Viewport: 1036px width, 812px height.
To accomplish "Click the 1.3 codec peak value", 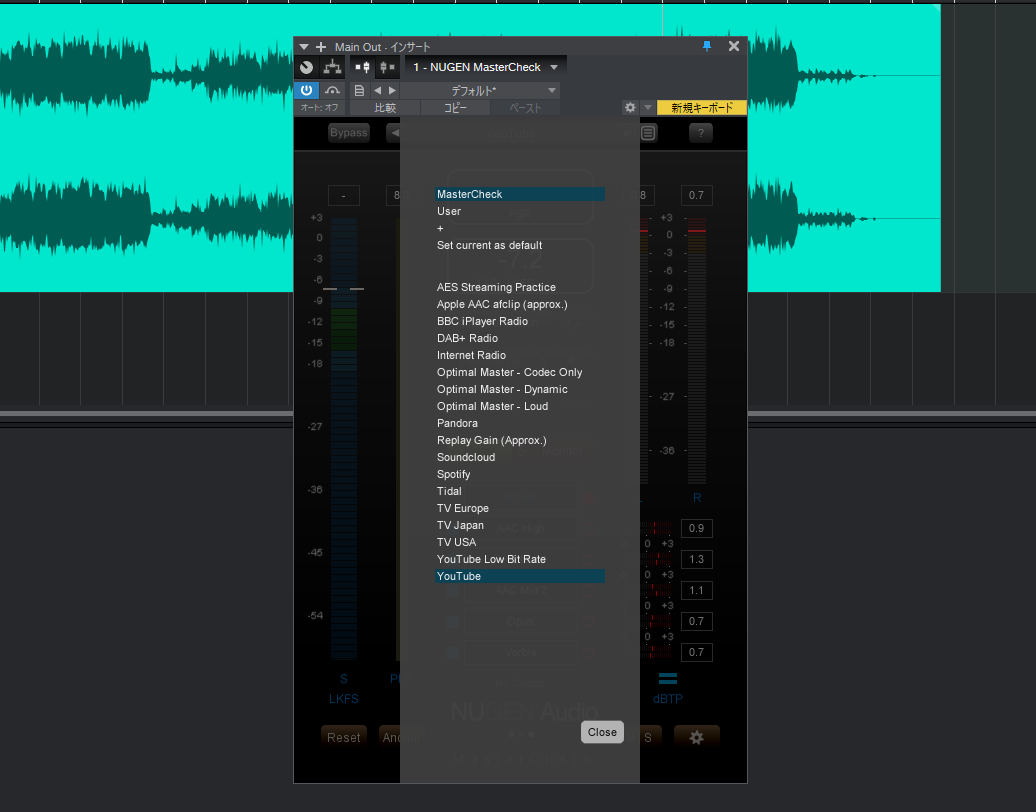I will tap(696, 560).
